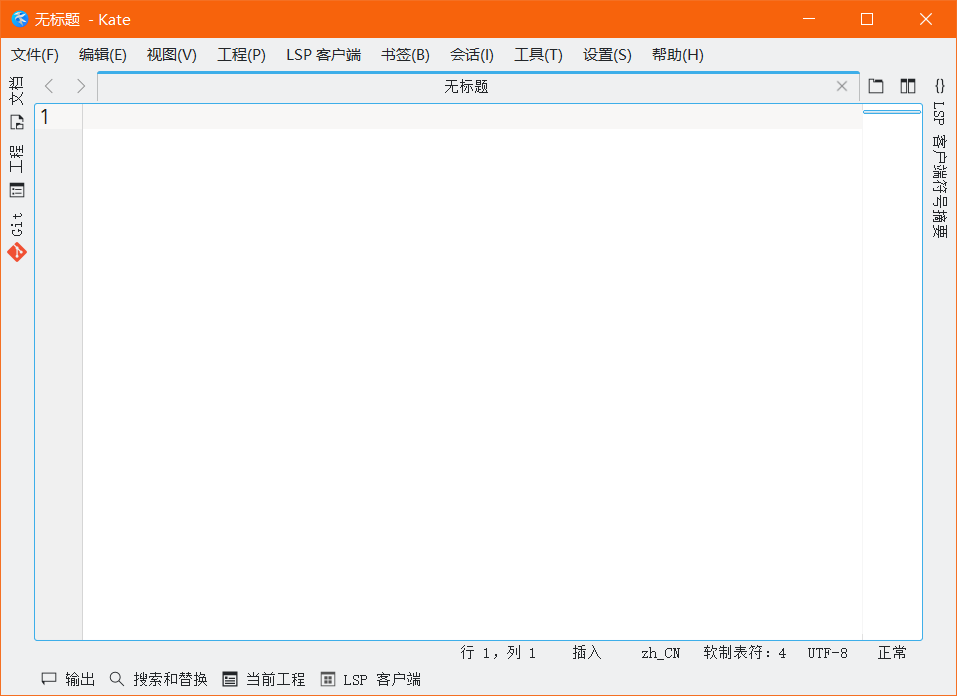957x696 pixels.
Task: Toggle the 搜索和替换 panel
Action: pyautogui.click(x=158, y=680)
